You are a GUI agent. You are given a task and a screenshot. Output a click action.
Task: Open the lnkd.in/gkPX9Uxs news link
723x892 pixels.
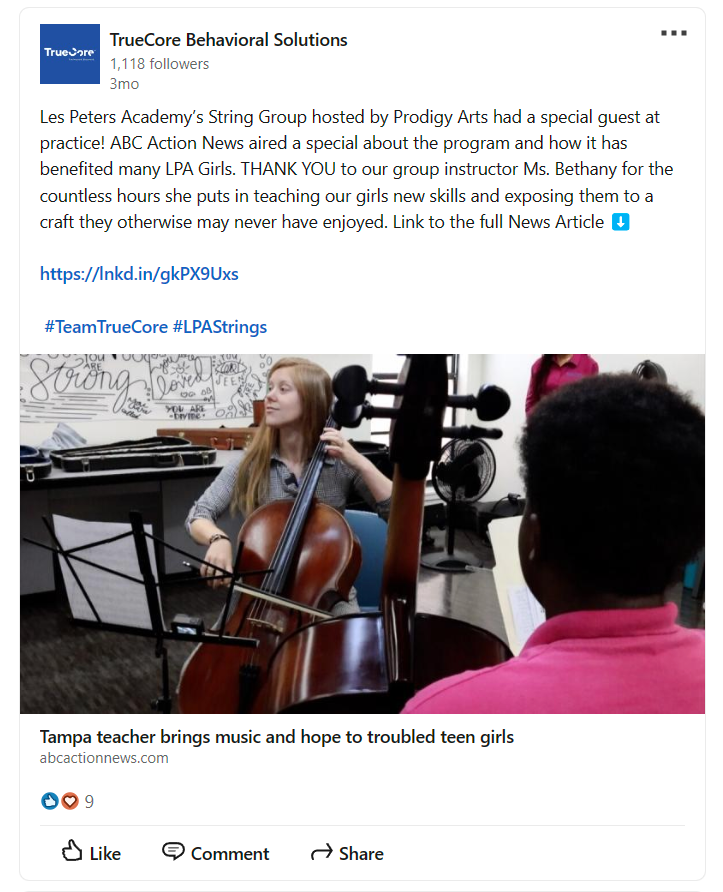(x=139, y=274)
